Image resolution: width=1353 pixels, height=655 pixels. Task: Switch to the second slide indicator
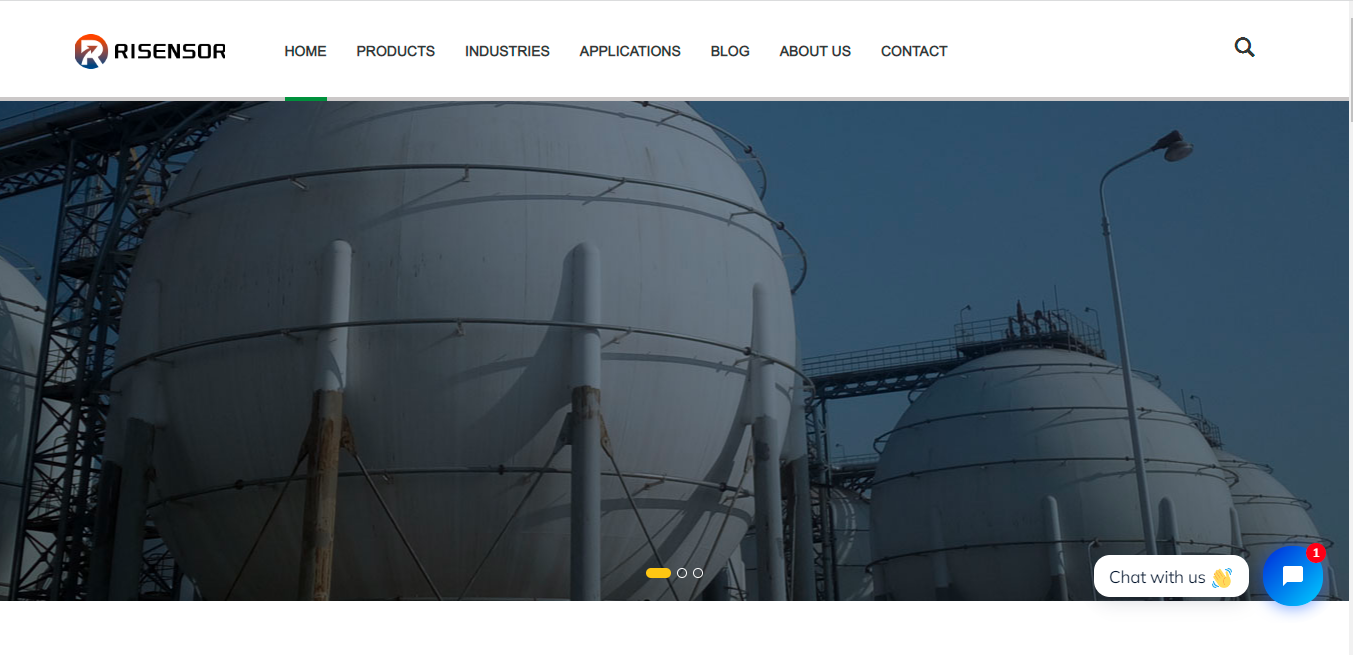682,573
